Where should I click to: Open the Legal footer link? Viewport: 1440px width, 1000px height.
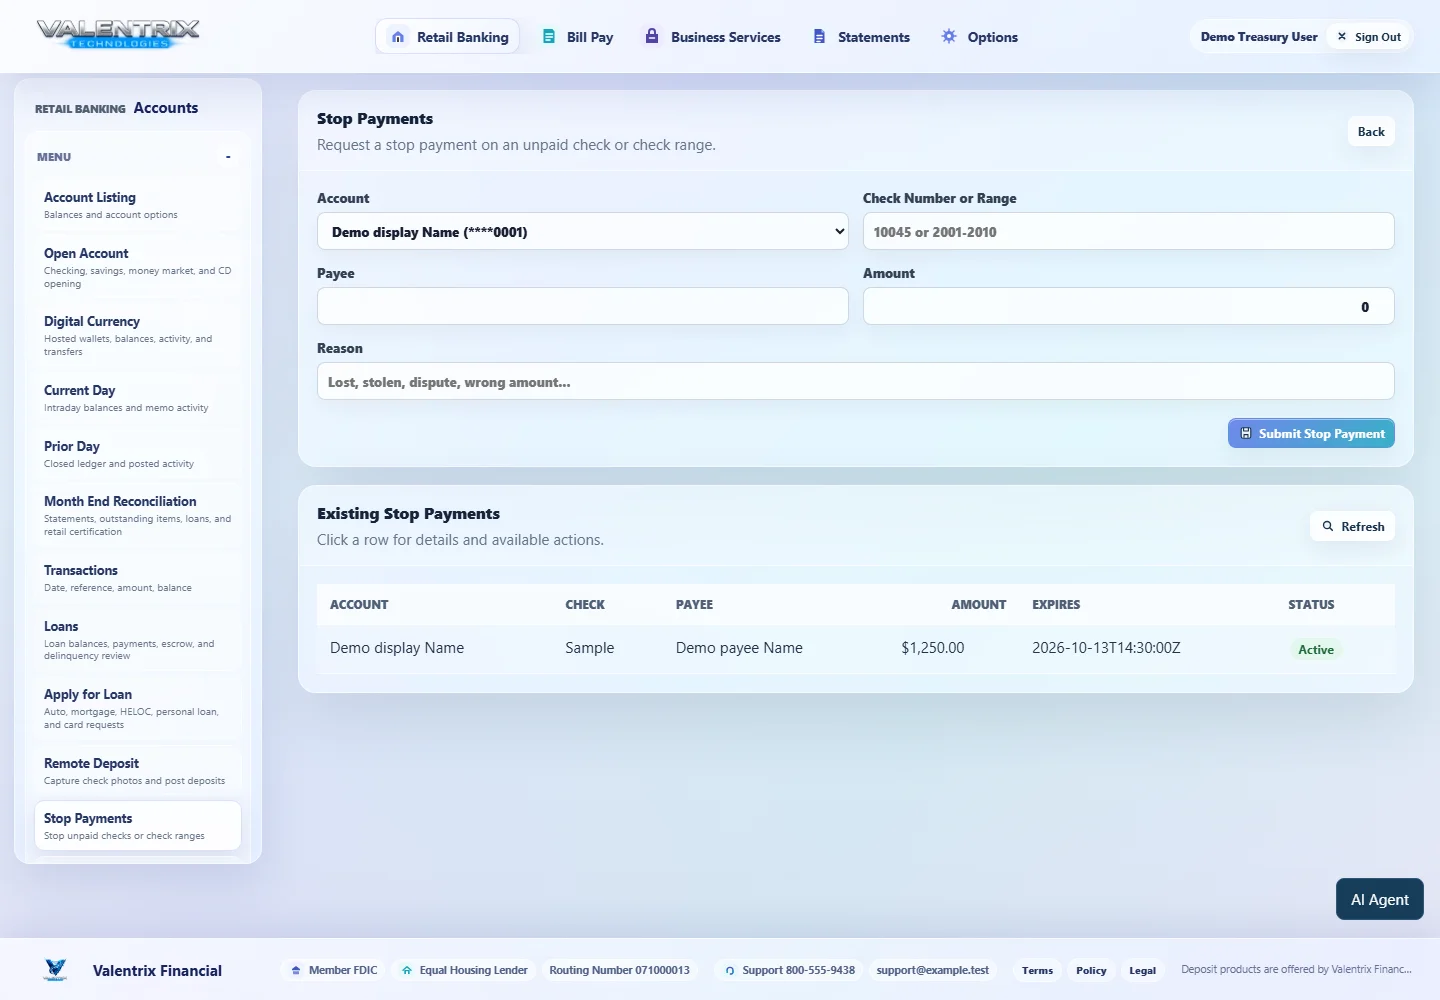[x=1143, y=970]
